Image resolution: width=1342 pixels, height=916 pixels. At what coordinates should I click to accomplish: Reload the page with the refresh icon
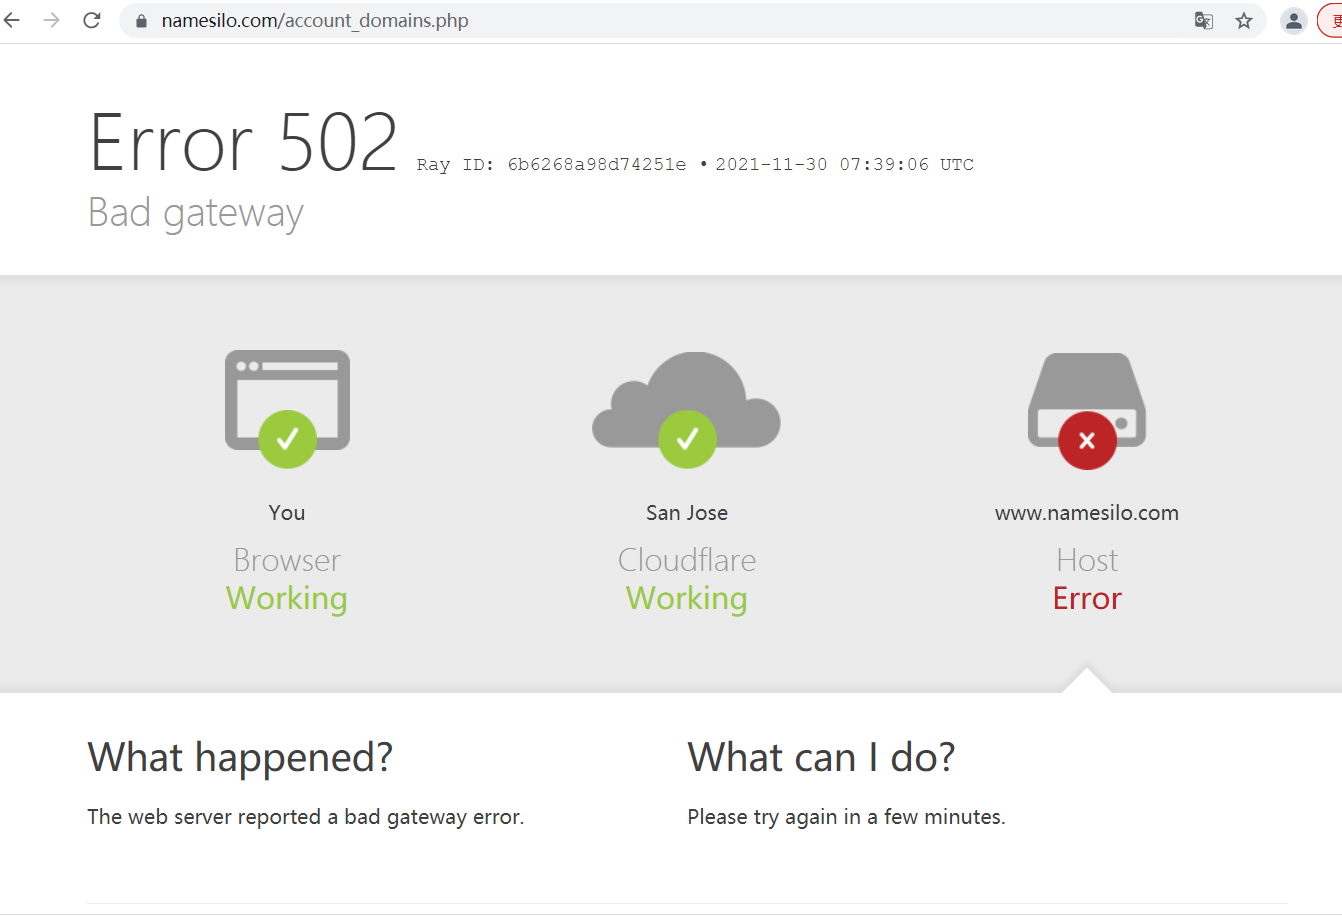pos(92,20)
